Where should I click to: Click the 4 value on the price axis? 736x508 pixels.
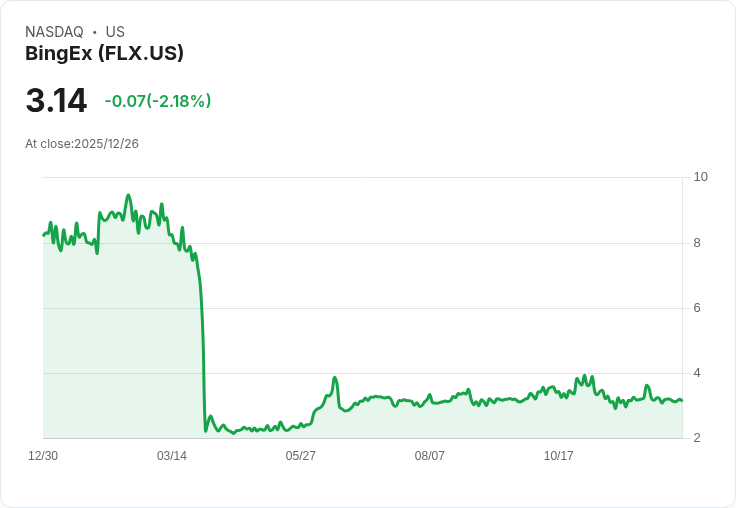click(697, 373)
